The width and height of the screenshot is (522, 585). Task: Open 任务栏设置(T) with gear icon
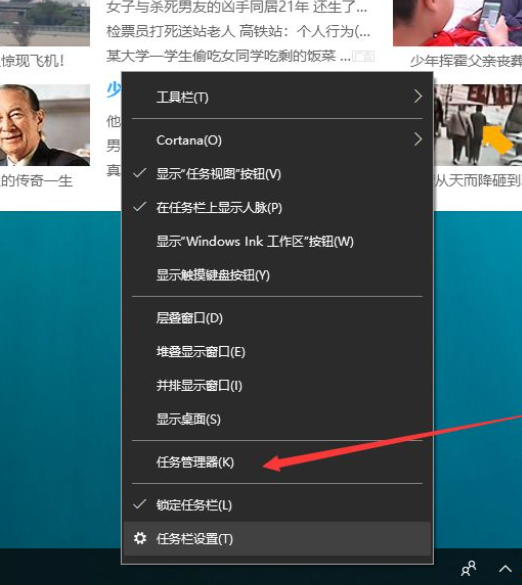(277, 538)
